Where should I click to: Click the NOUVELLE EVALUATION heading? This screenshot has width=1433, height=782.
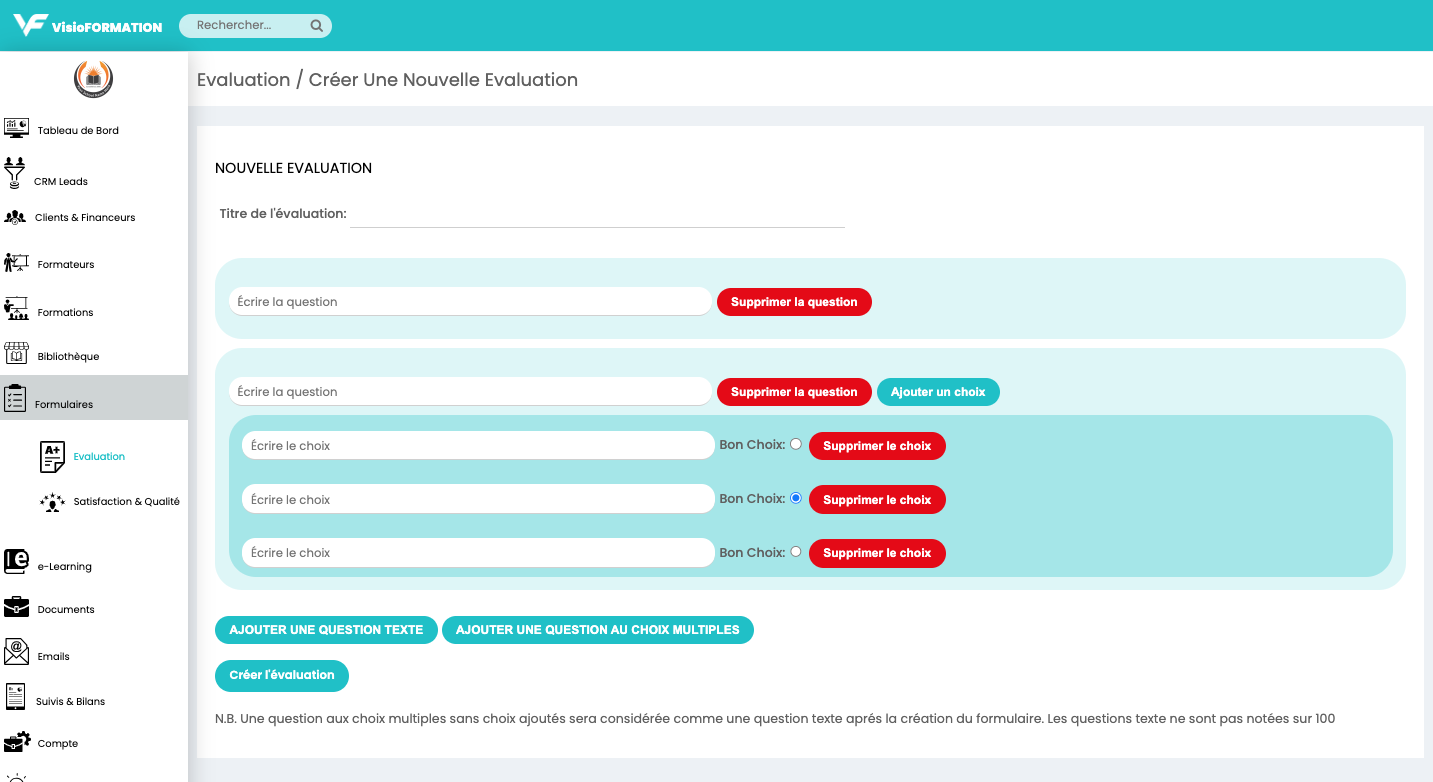tap(294, 168)
